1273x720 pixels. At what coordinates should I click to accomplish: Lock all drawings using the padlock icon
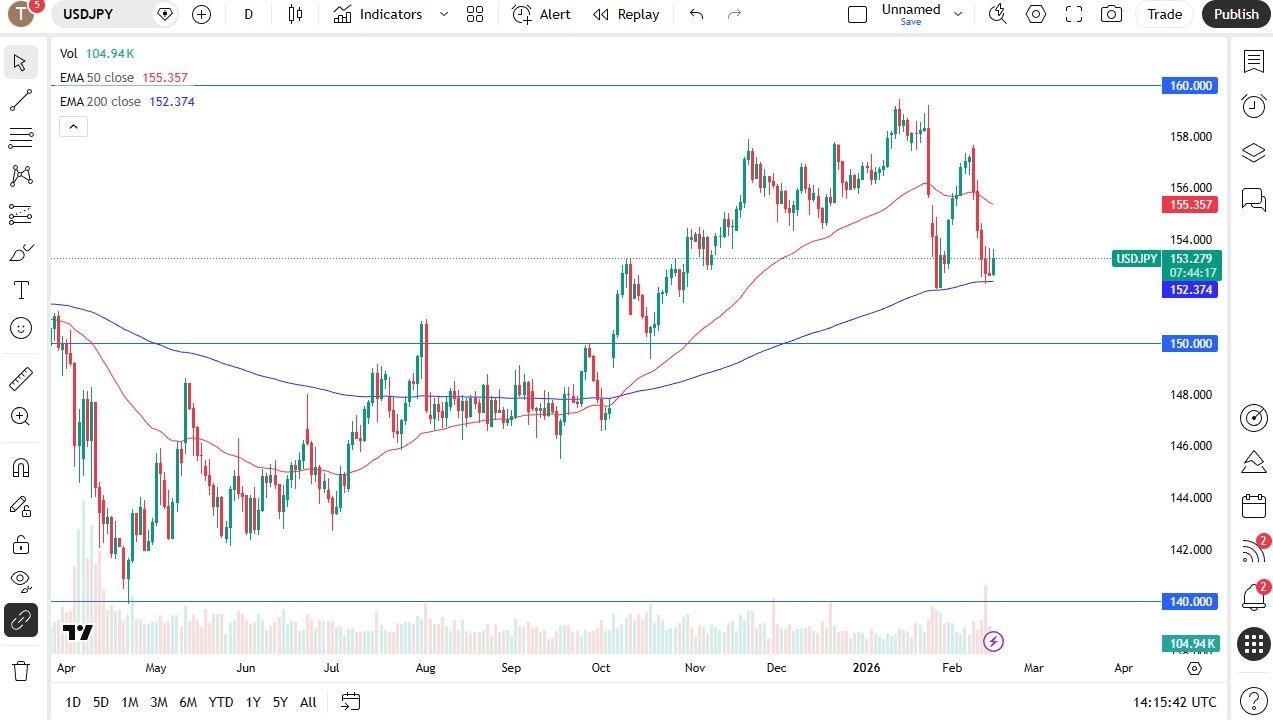21,543
